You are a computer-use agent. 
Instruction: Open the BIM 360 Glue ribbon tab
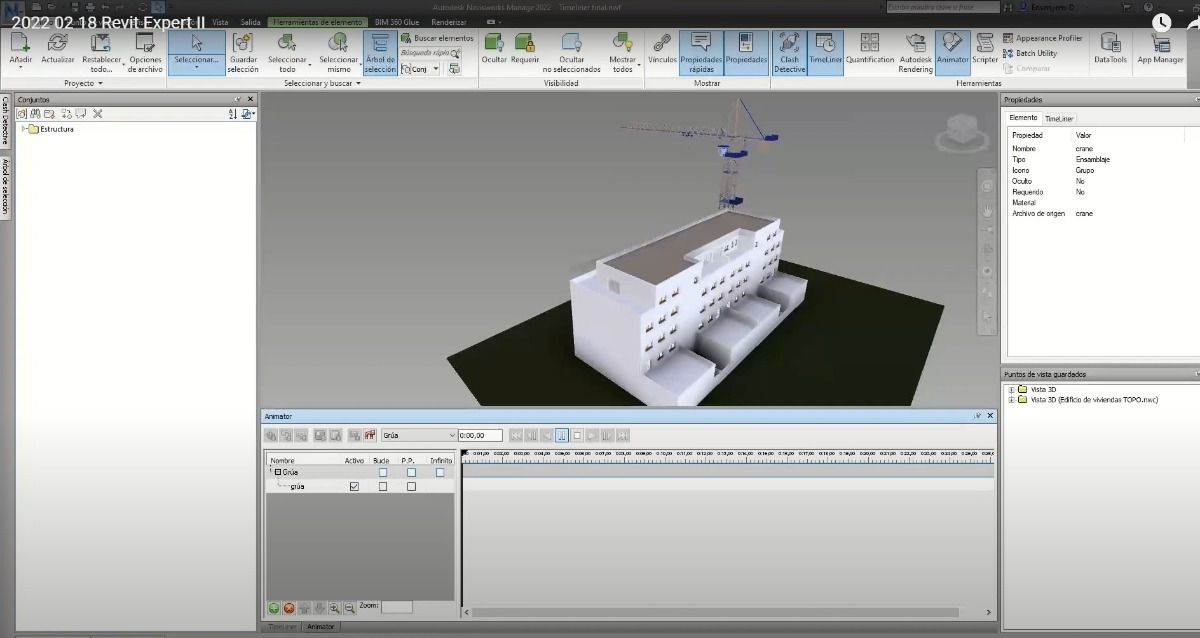[x=395, y=21]
